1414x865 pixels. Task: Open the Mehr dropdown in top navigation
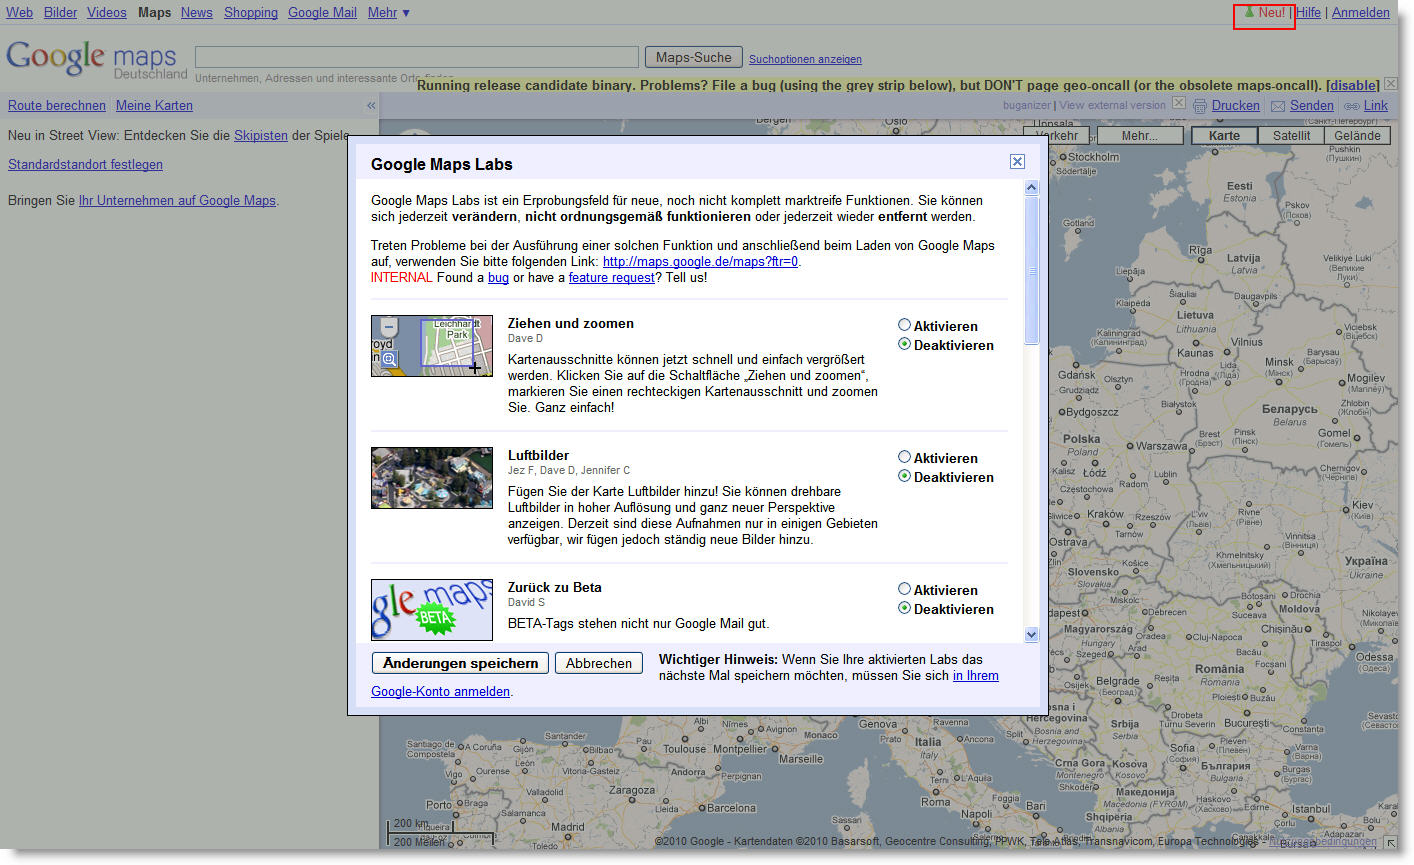(x=388, y=12)
